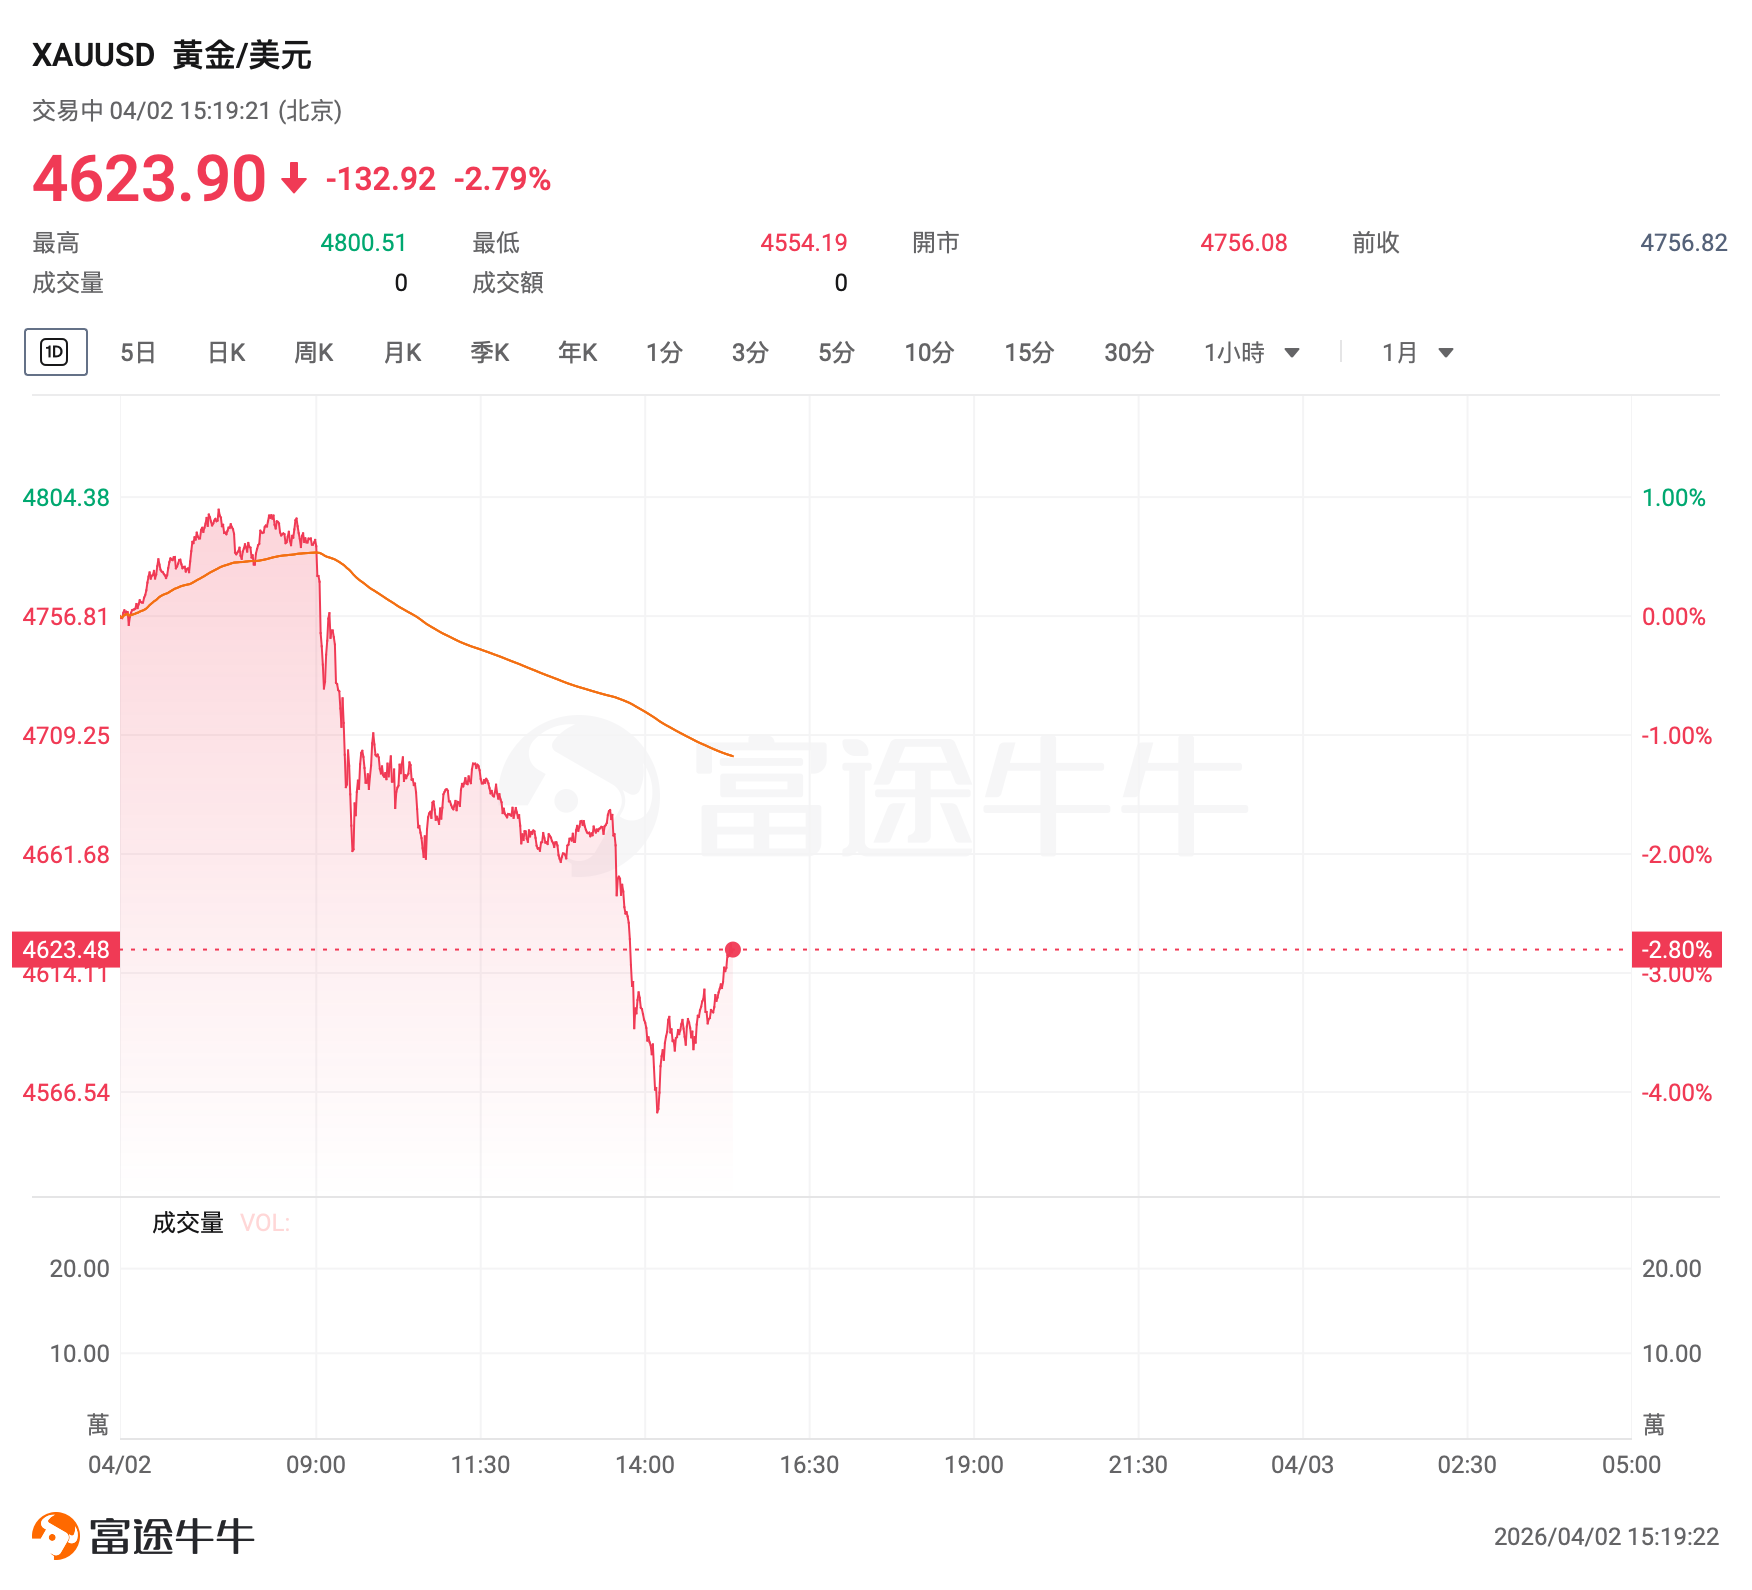Select the 30分 interval tab
This screenshot has width=1752, height=1590.
tap(1129, 353)
